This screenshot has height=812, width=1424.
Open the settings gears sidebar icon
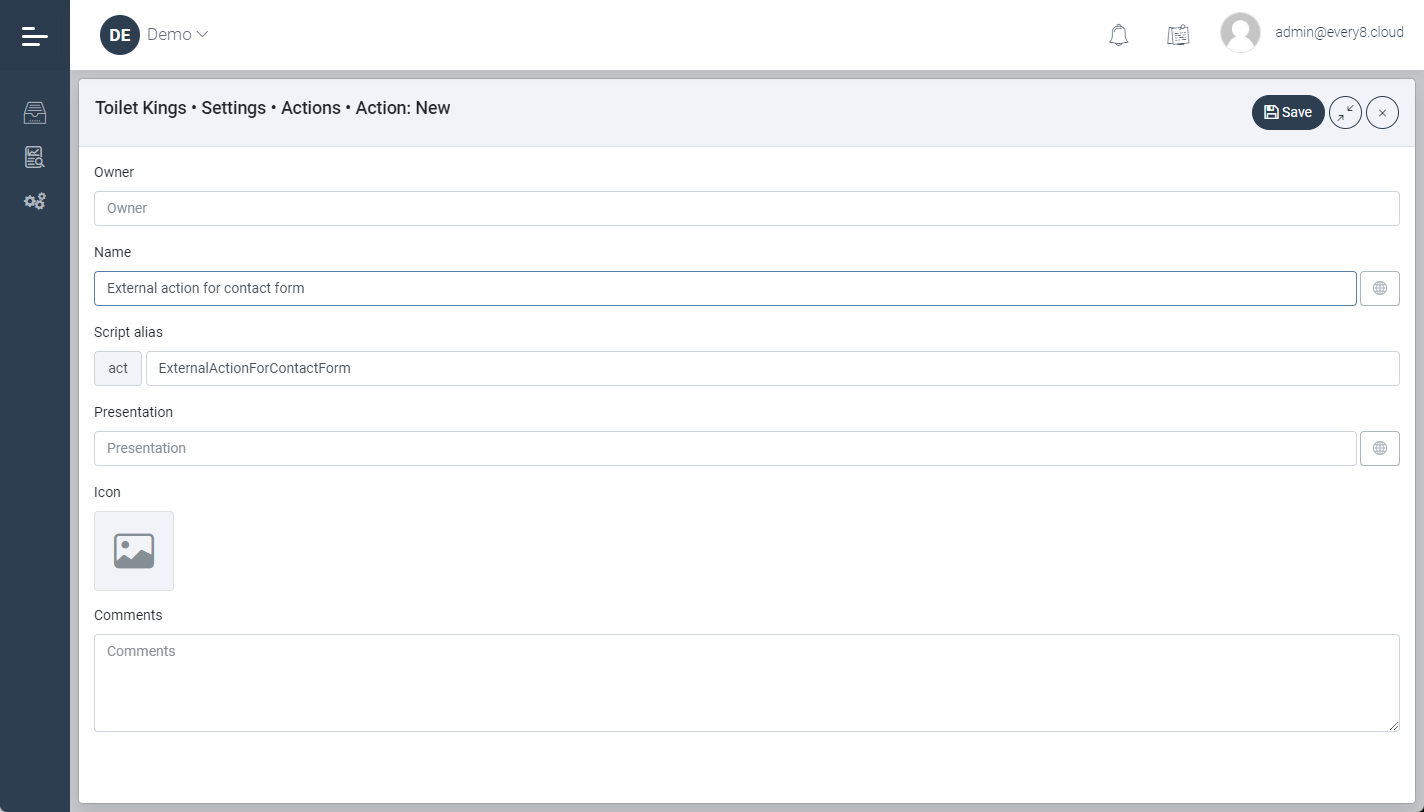click(x=35, y=201)
